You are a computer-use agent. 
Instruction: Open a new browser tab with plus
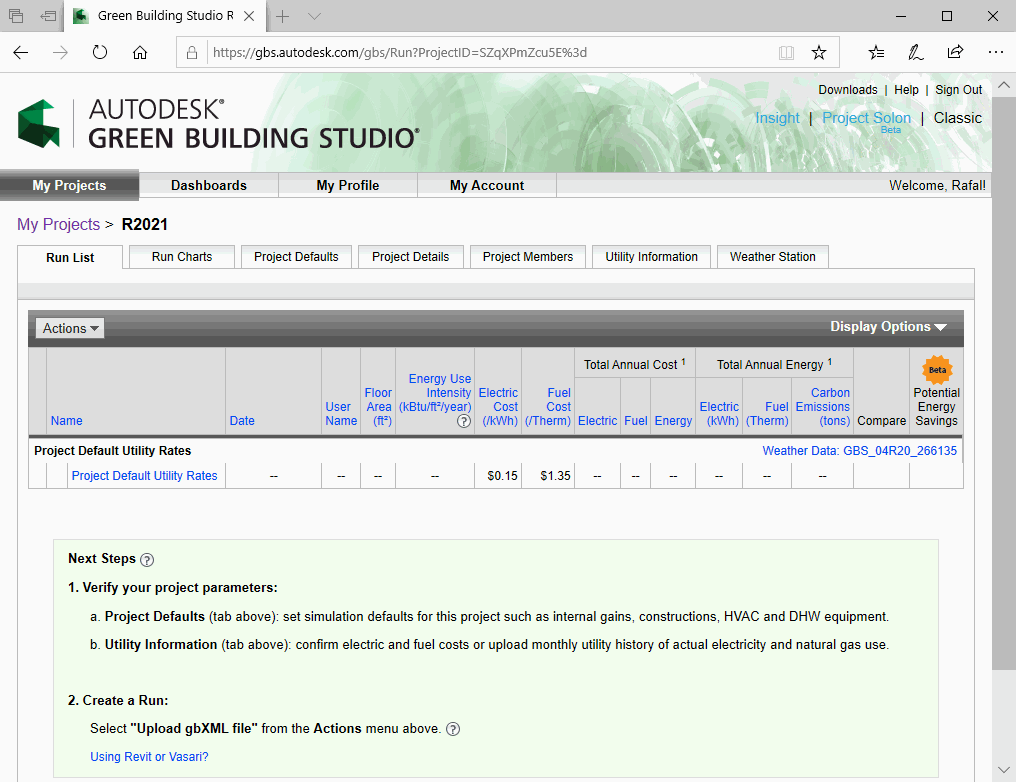pos(283,16)
